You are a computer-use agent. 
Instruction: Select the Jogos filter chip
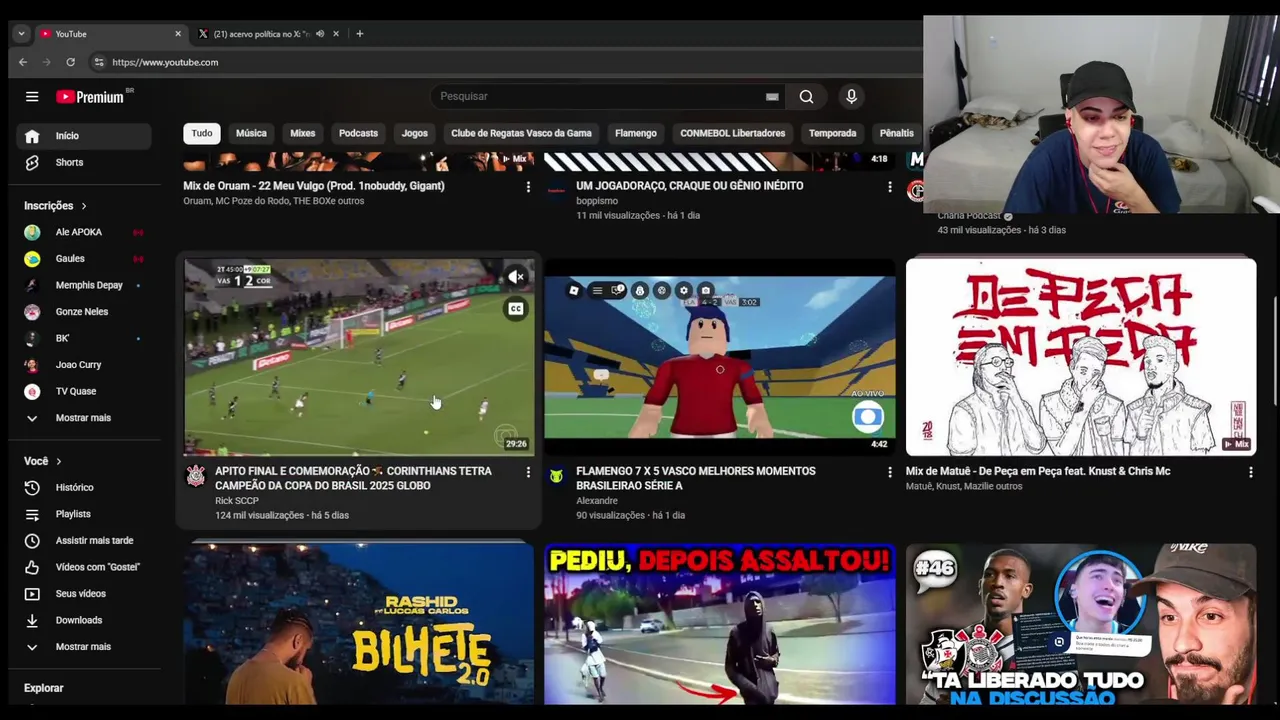pyautogui.click(x=414, y=133)
